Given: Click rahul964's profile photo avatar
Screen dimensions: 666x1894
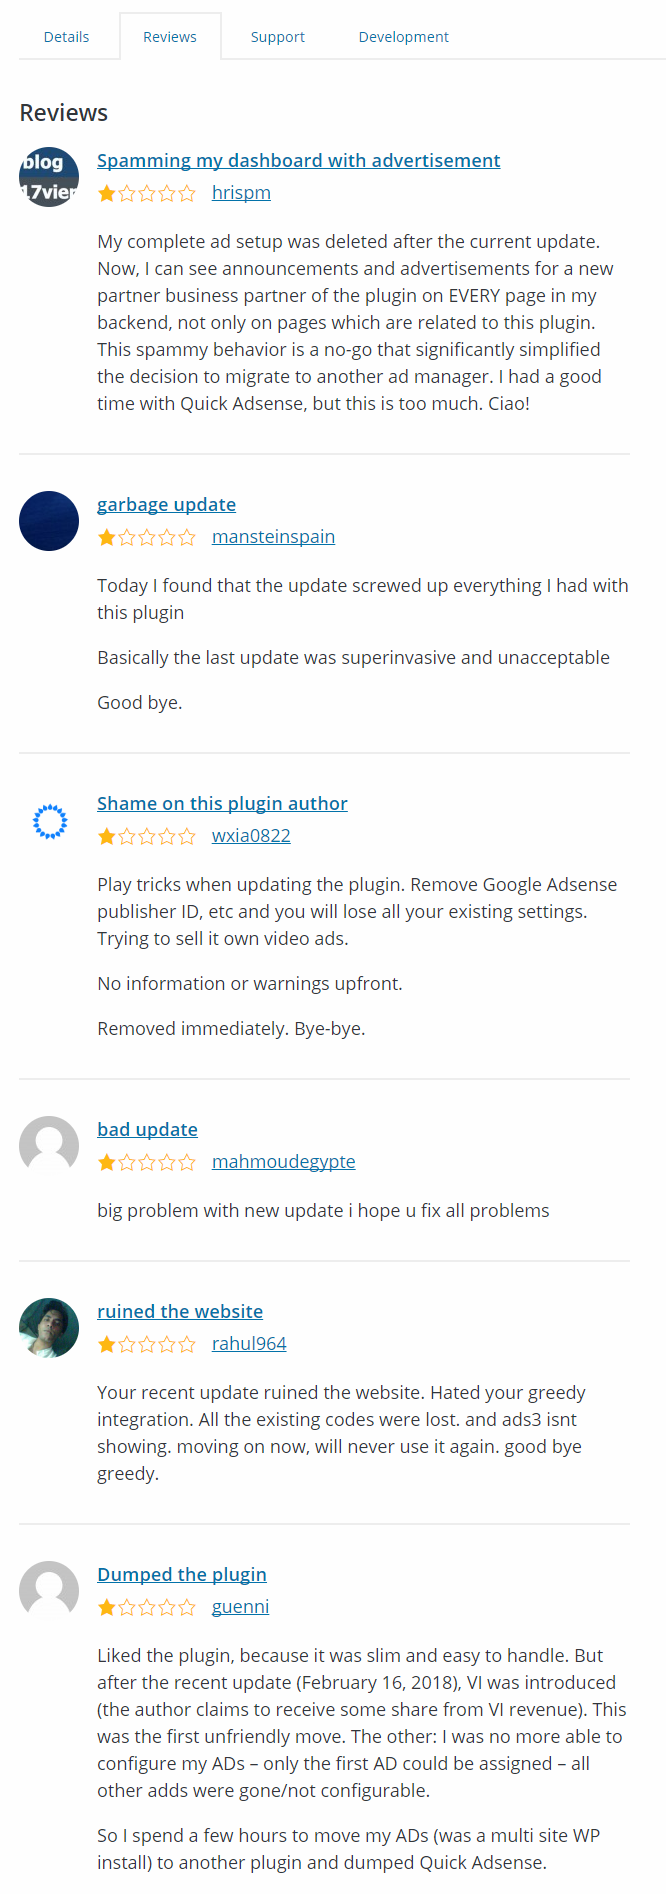Looking at the screenshot, I should point(49,1328).
